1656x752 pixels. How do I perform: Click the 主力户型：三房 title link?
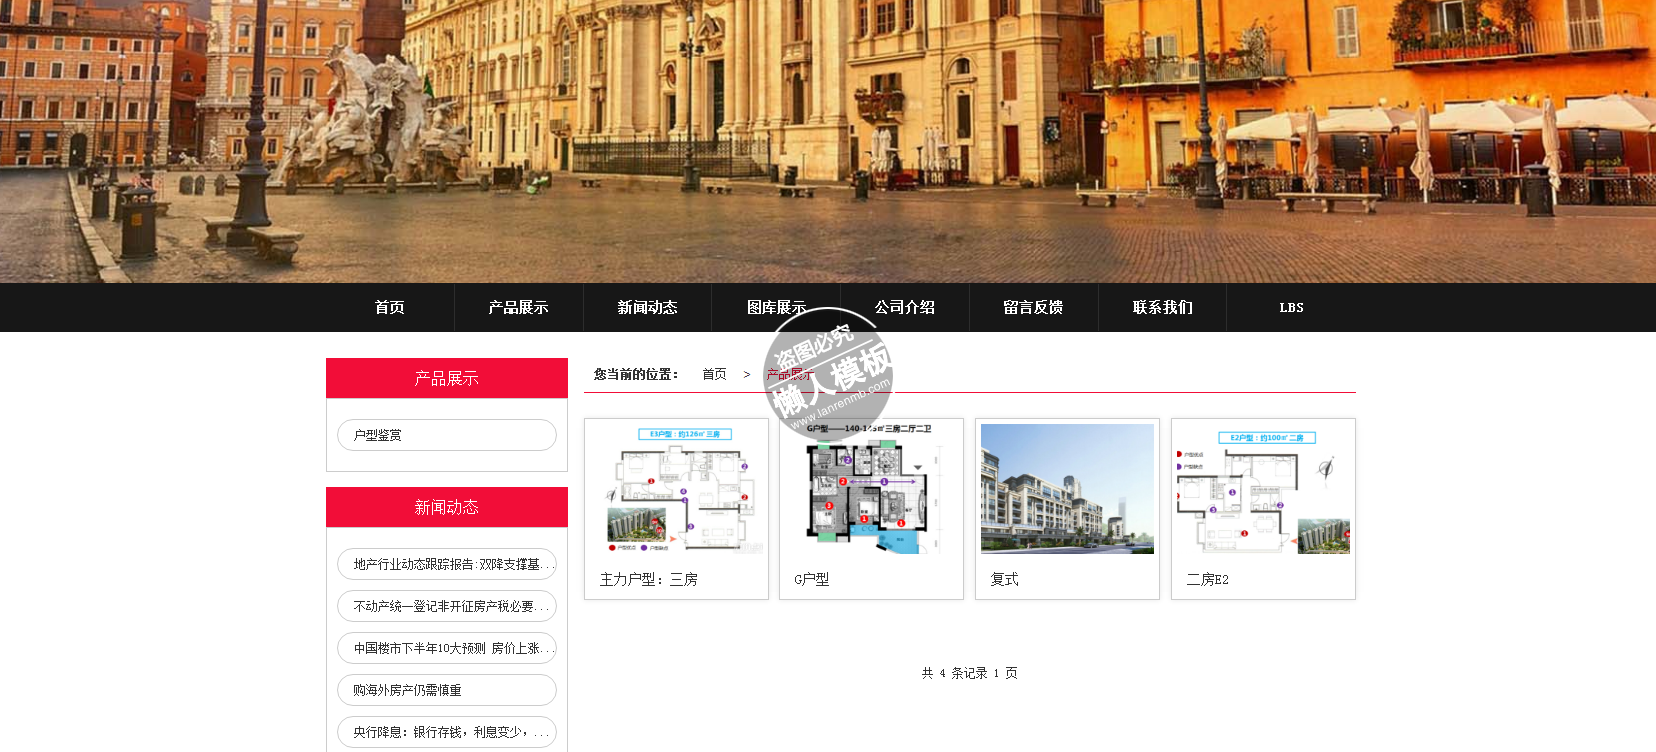point(648,579)
